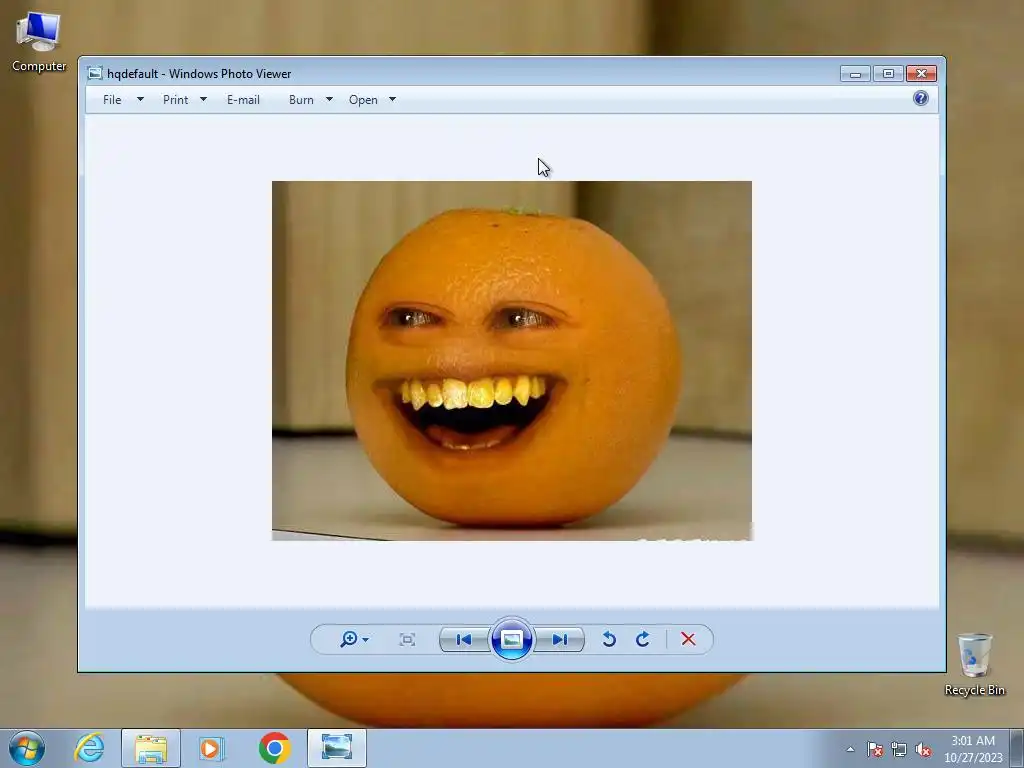
Task: Click the clock showing 3:01 AM
Action: (x=973, y=749)
